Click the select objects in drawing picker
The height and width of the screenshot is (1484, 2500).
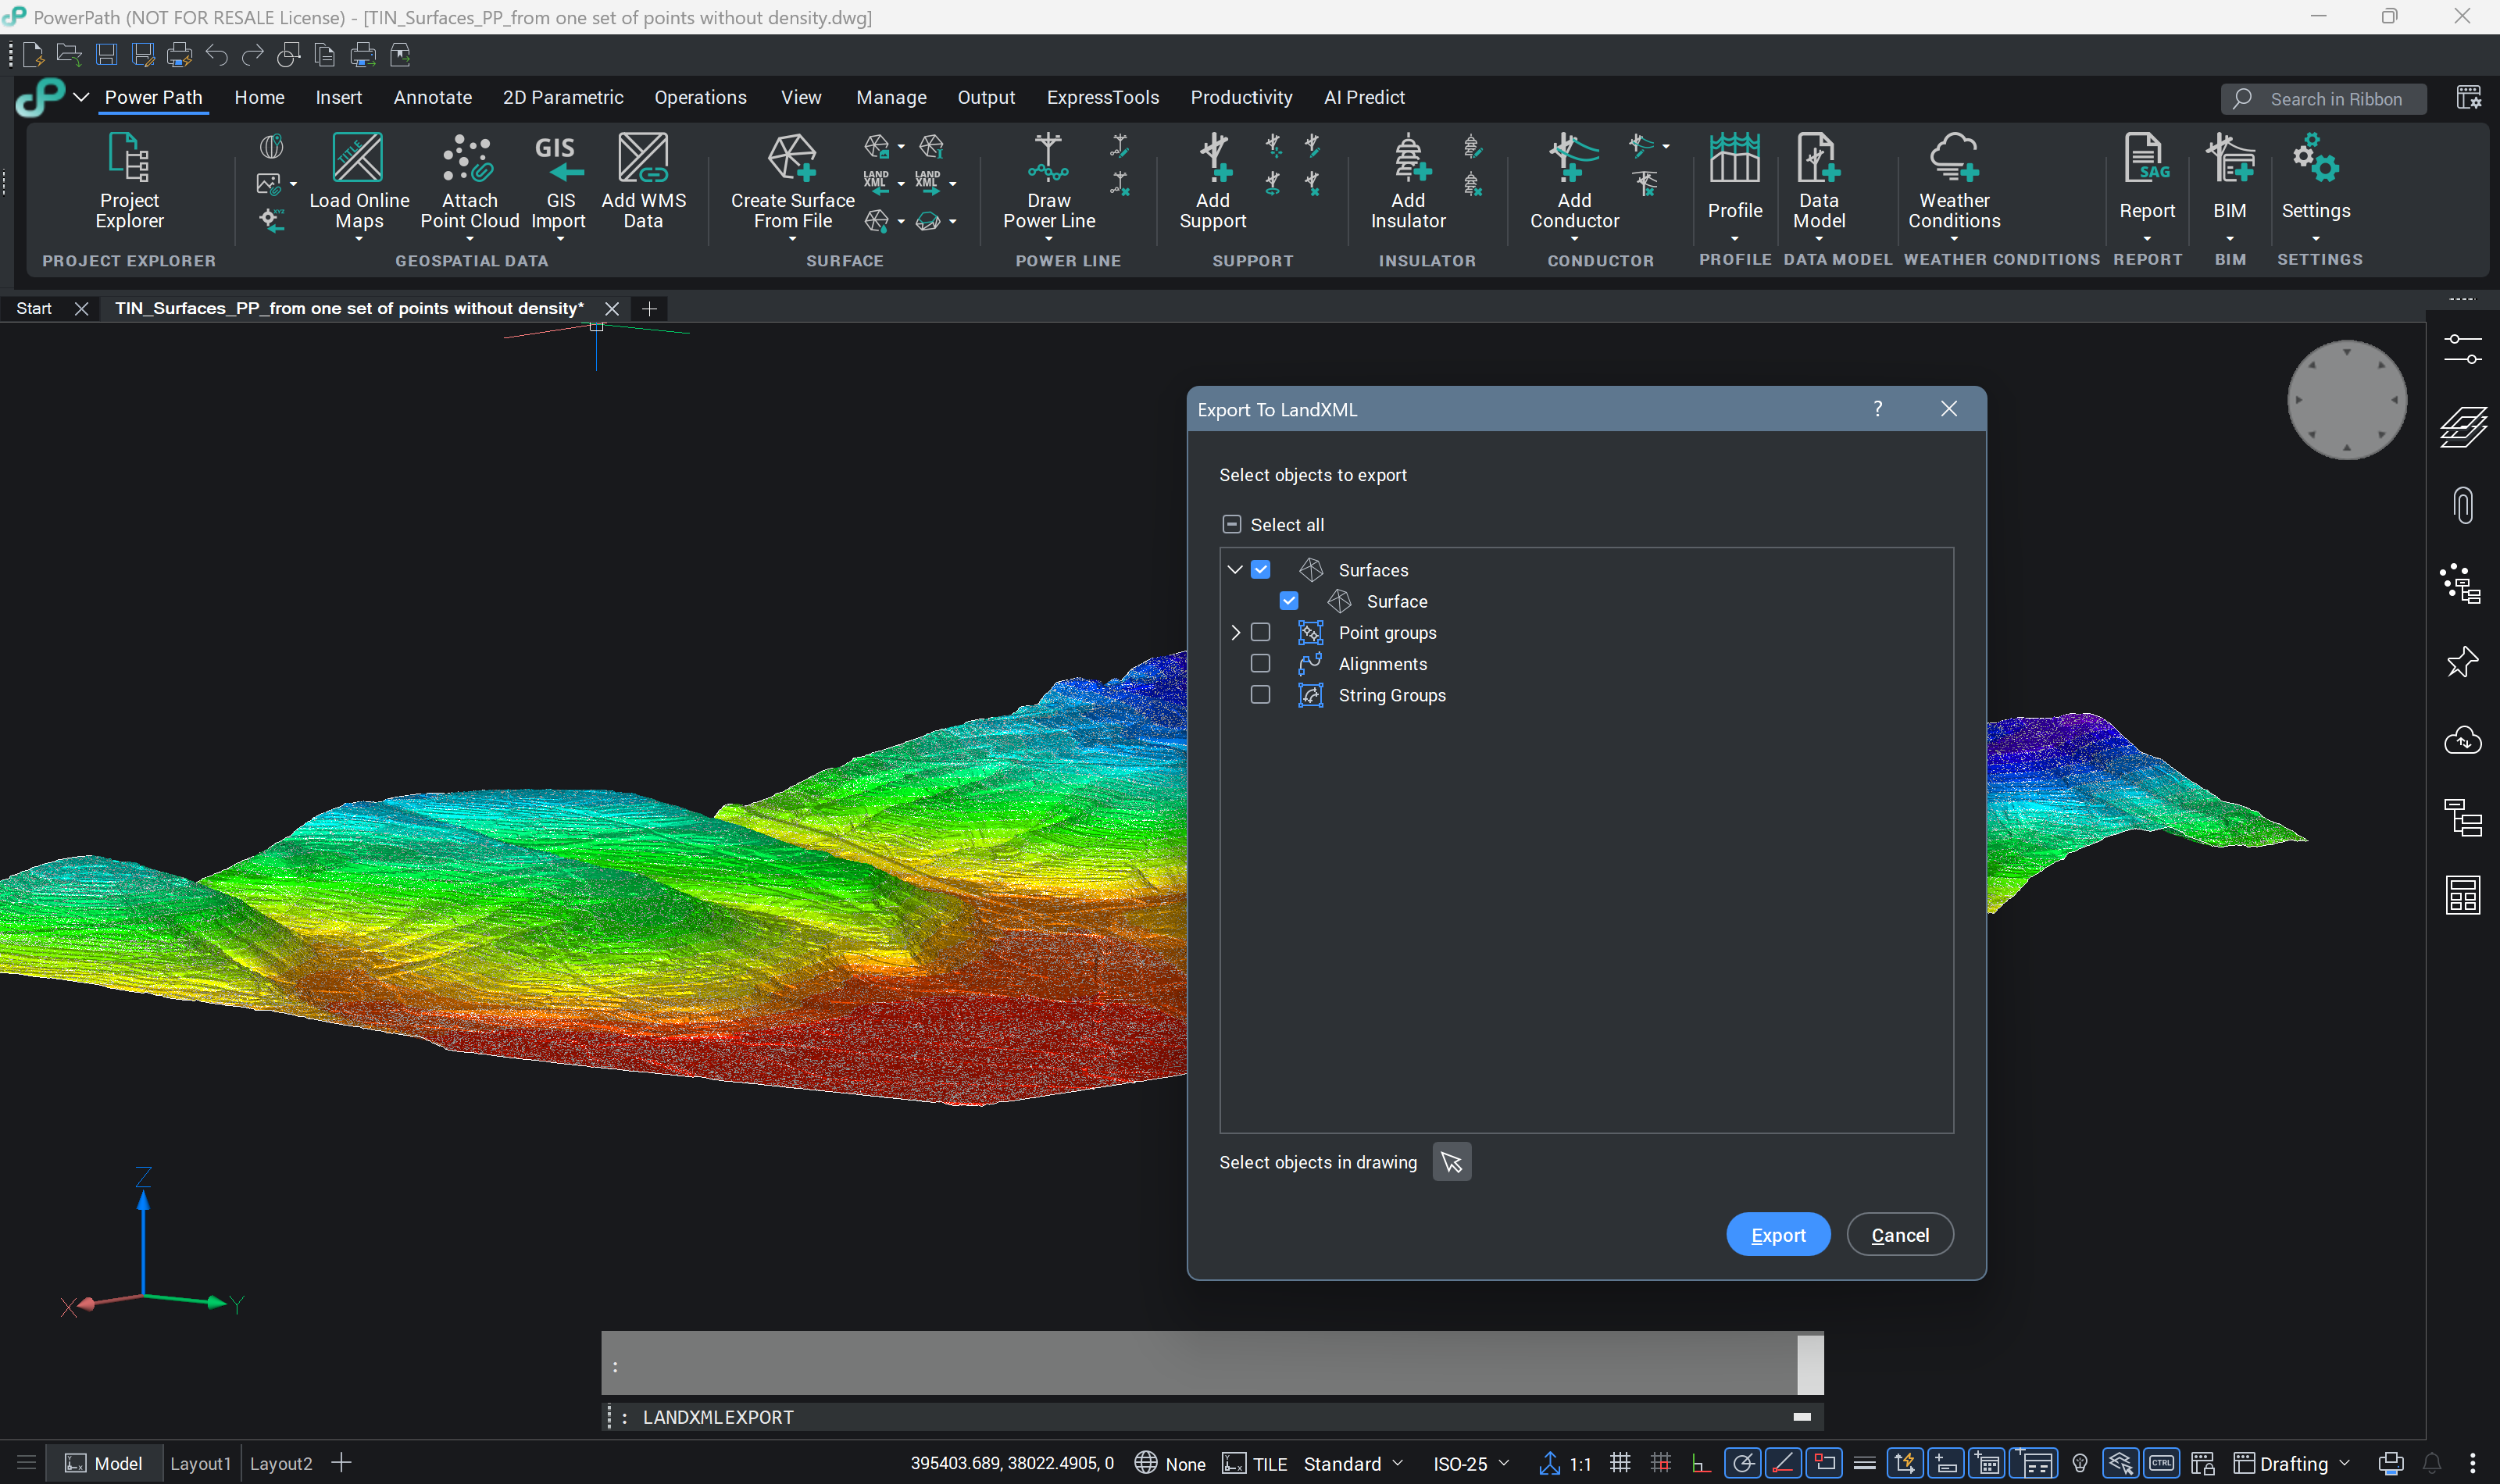pos(1451,1162)
